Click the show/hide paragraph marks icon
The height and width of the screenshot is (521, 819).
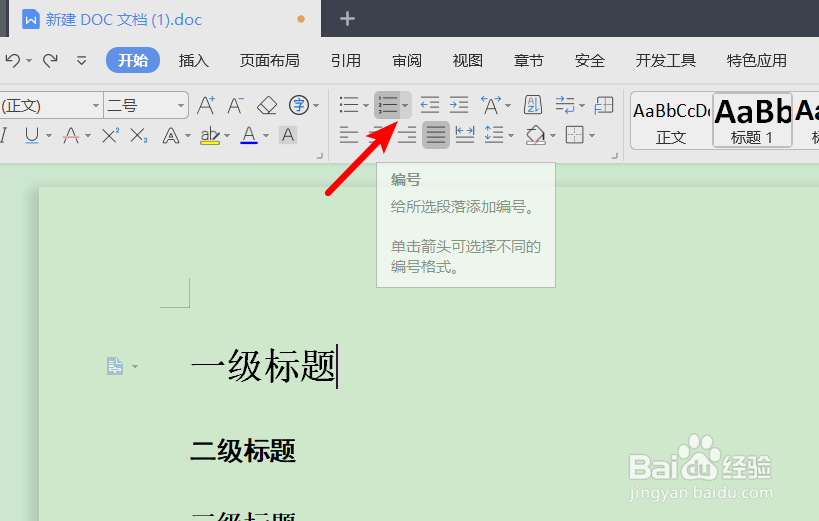[565, 105]
